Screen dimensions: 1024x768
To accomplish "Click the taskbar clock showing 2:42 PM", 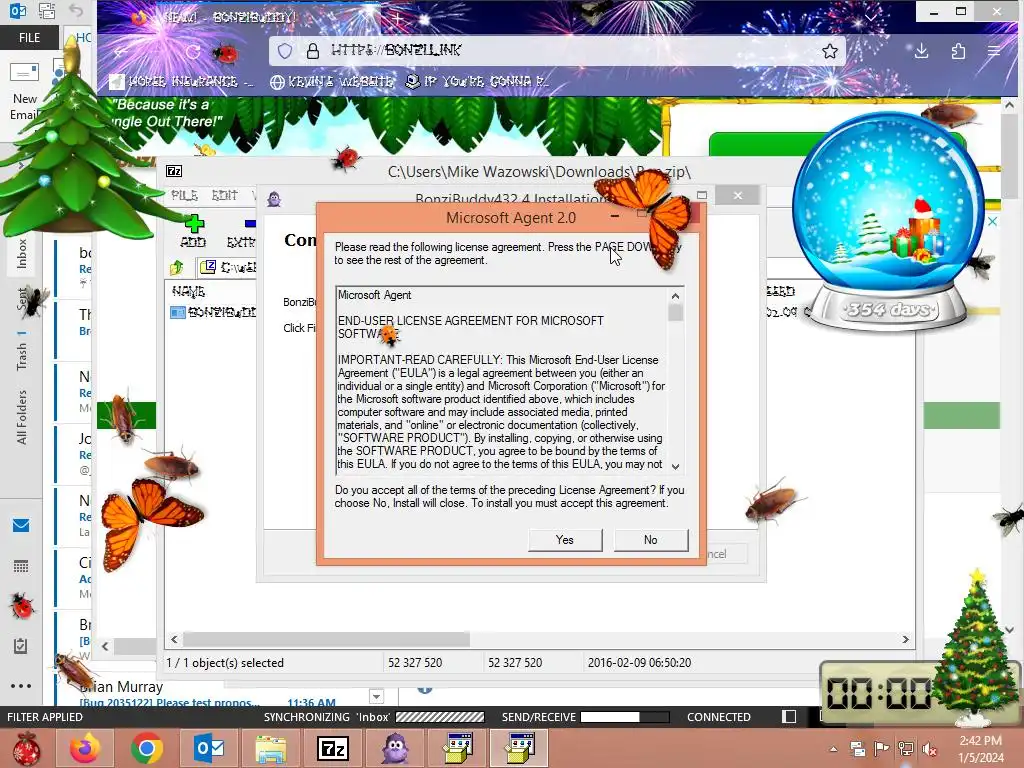I will tap(980, 749).
